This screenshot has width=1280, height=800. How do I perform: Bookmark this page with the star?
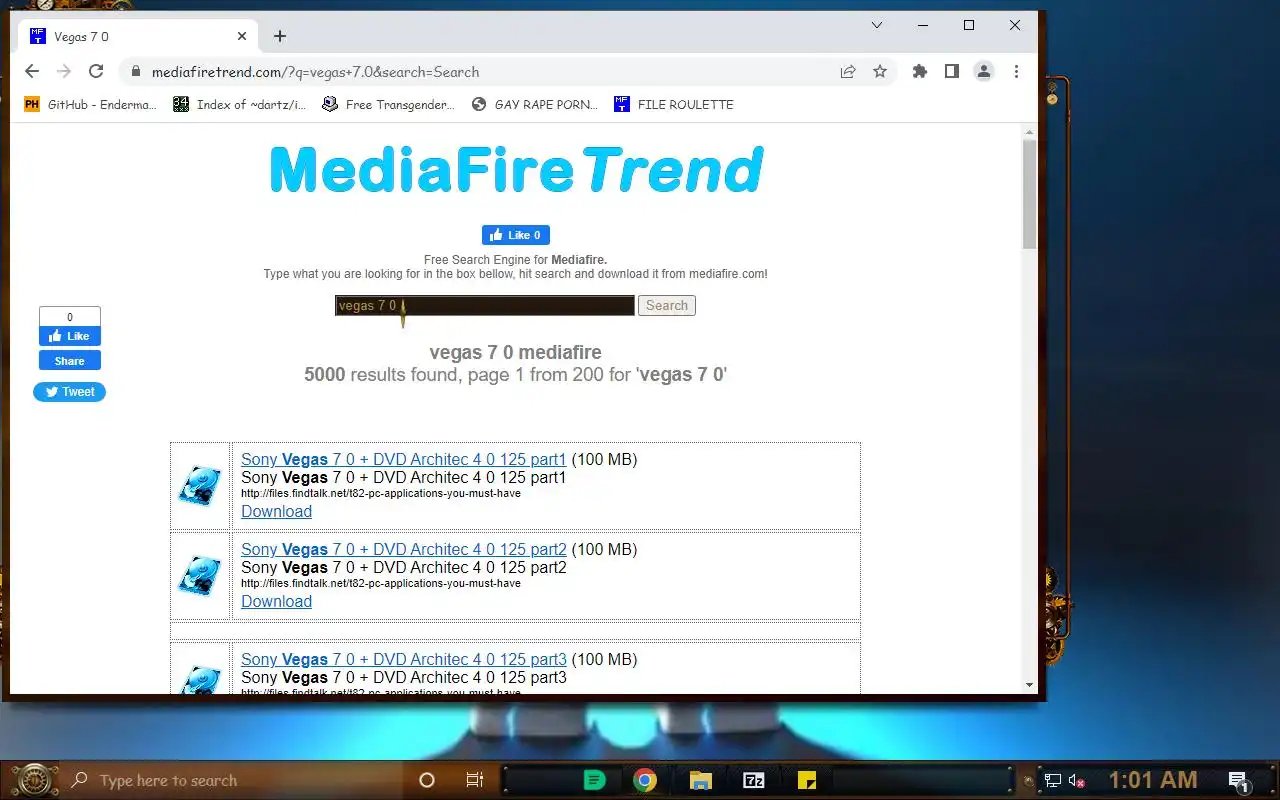click(x=880, y=72)
